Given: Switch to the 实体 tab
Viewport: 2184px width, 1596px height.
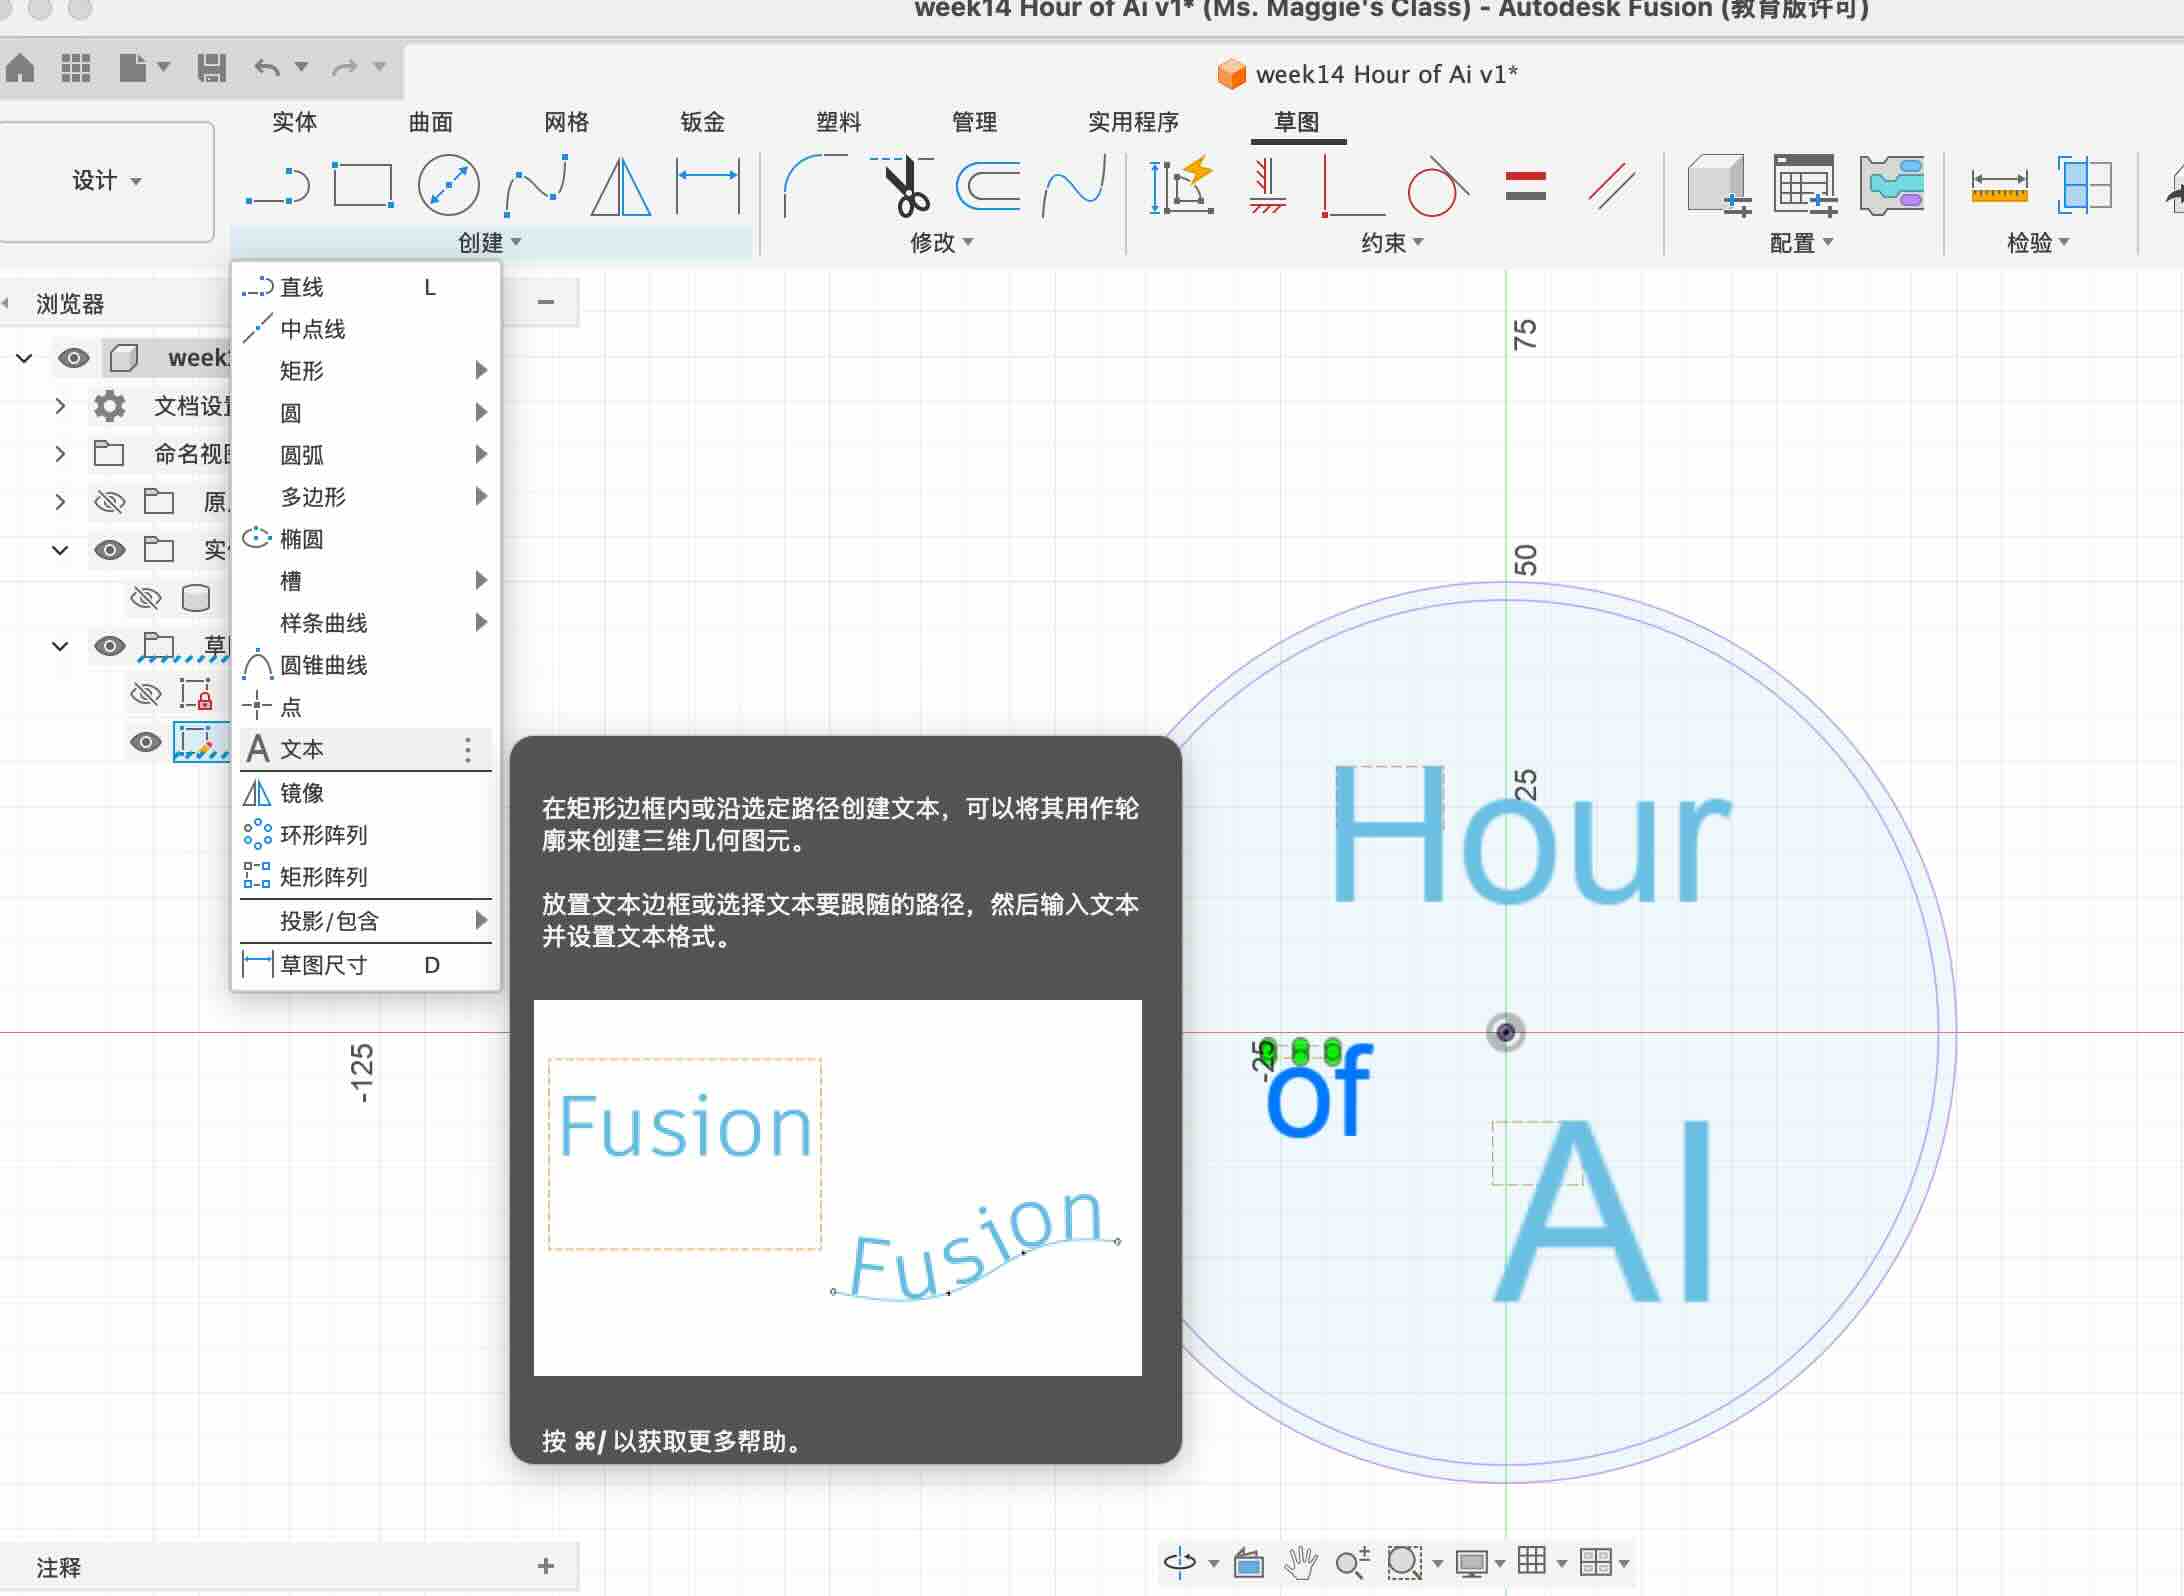Looking at the screenshot, I should (294, 122).
